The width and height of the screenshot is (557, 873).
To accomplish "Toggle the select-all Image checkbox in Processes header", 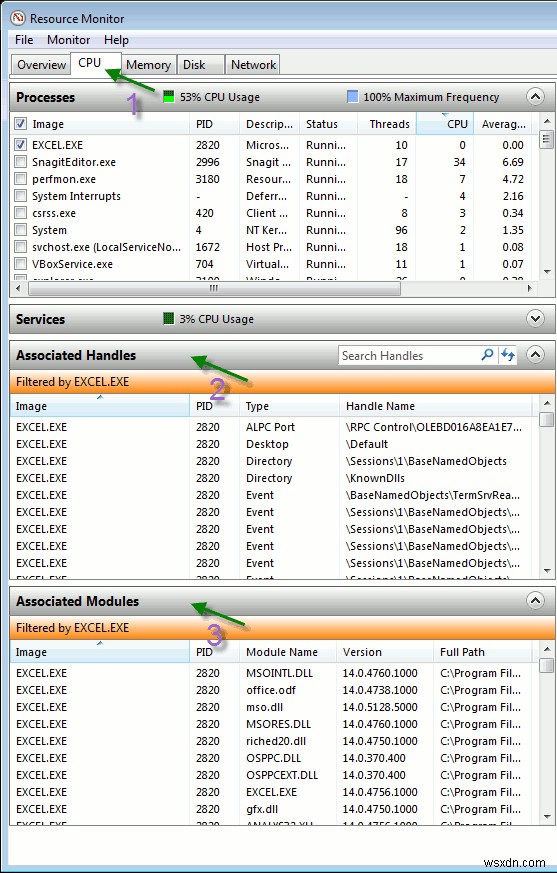I will click(x=21, y=124).
